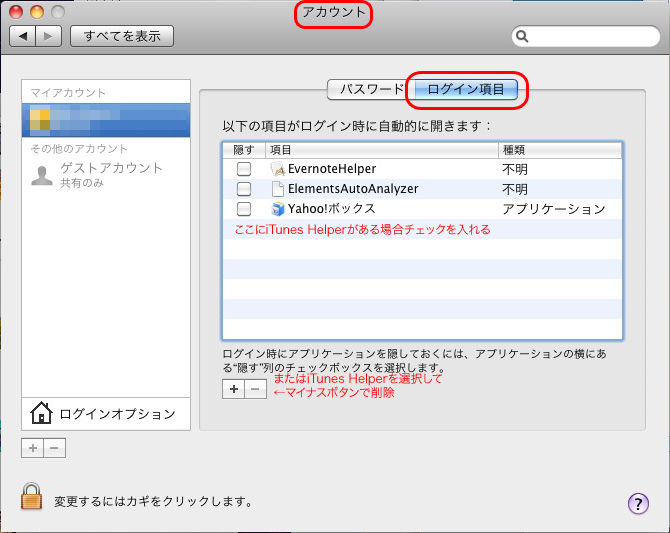
Task: Click the EvernoteHelper app icon
Action: click(278, 169)
